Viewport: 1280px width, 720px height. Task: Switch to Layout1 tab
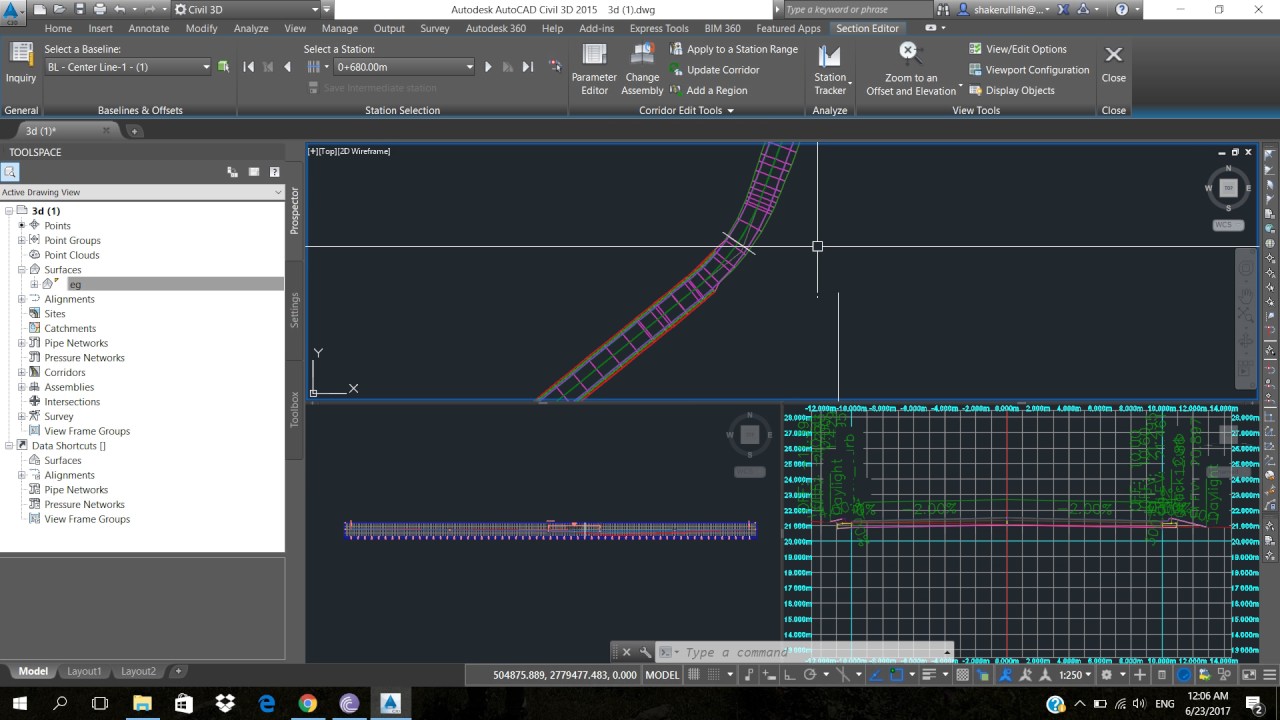point(85,671)
